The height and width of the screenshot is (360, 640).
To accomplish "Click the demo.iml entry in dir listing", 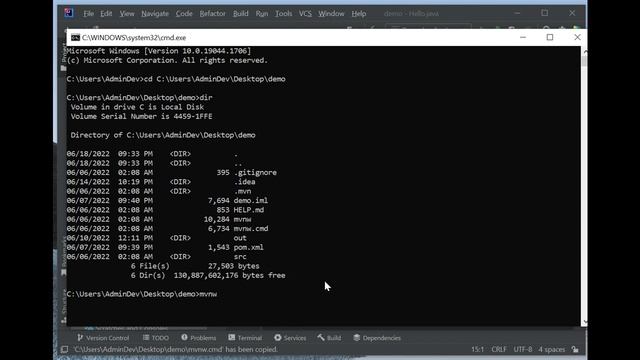I will 251,200.
